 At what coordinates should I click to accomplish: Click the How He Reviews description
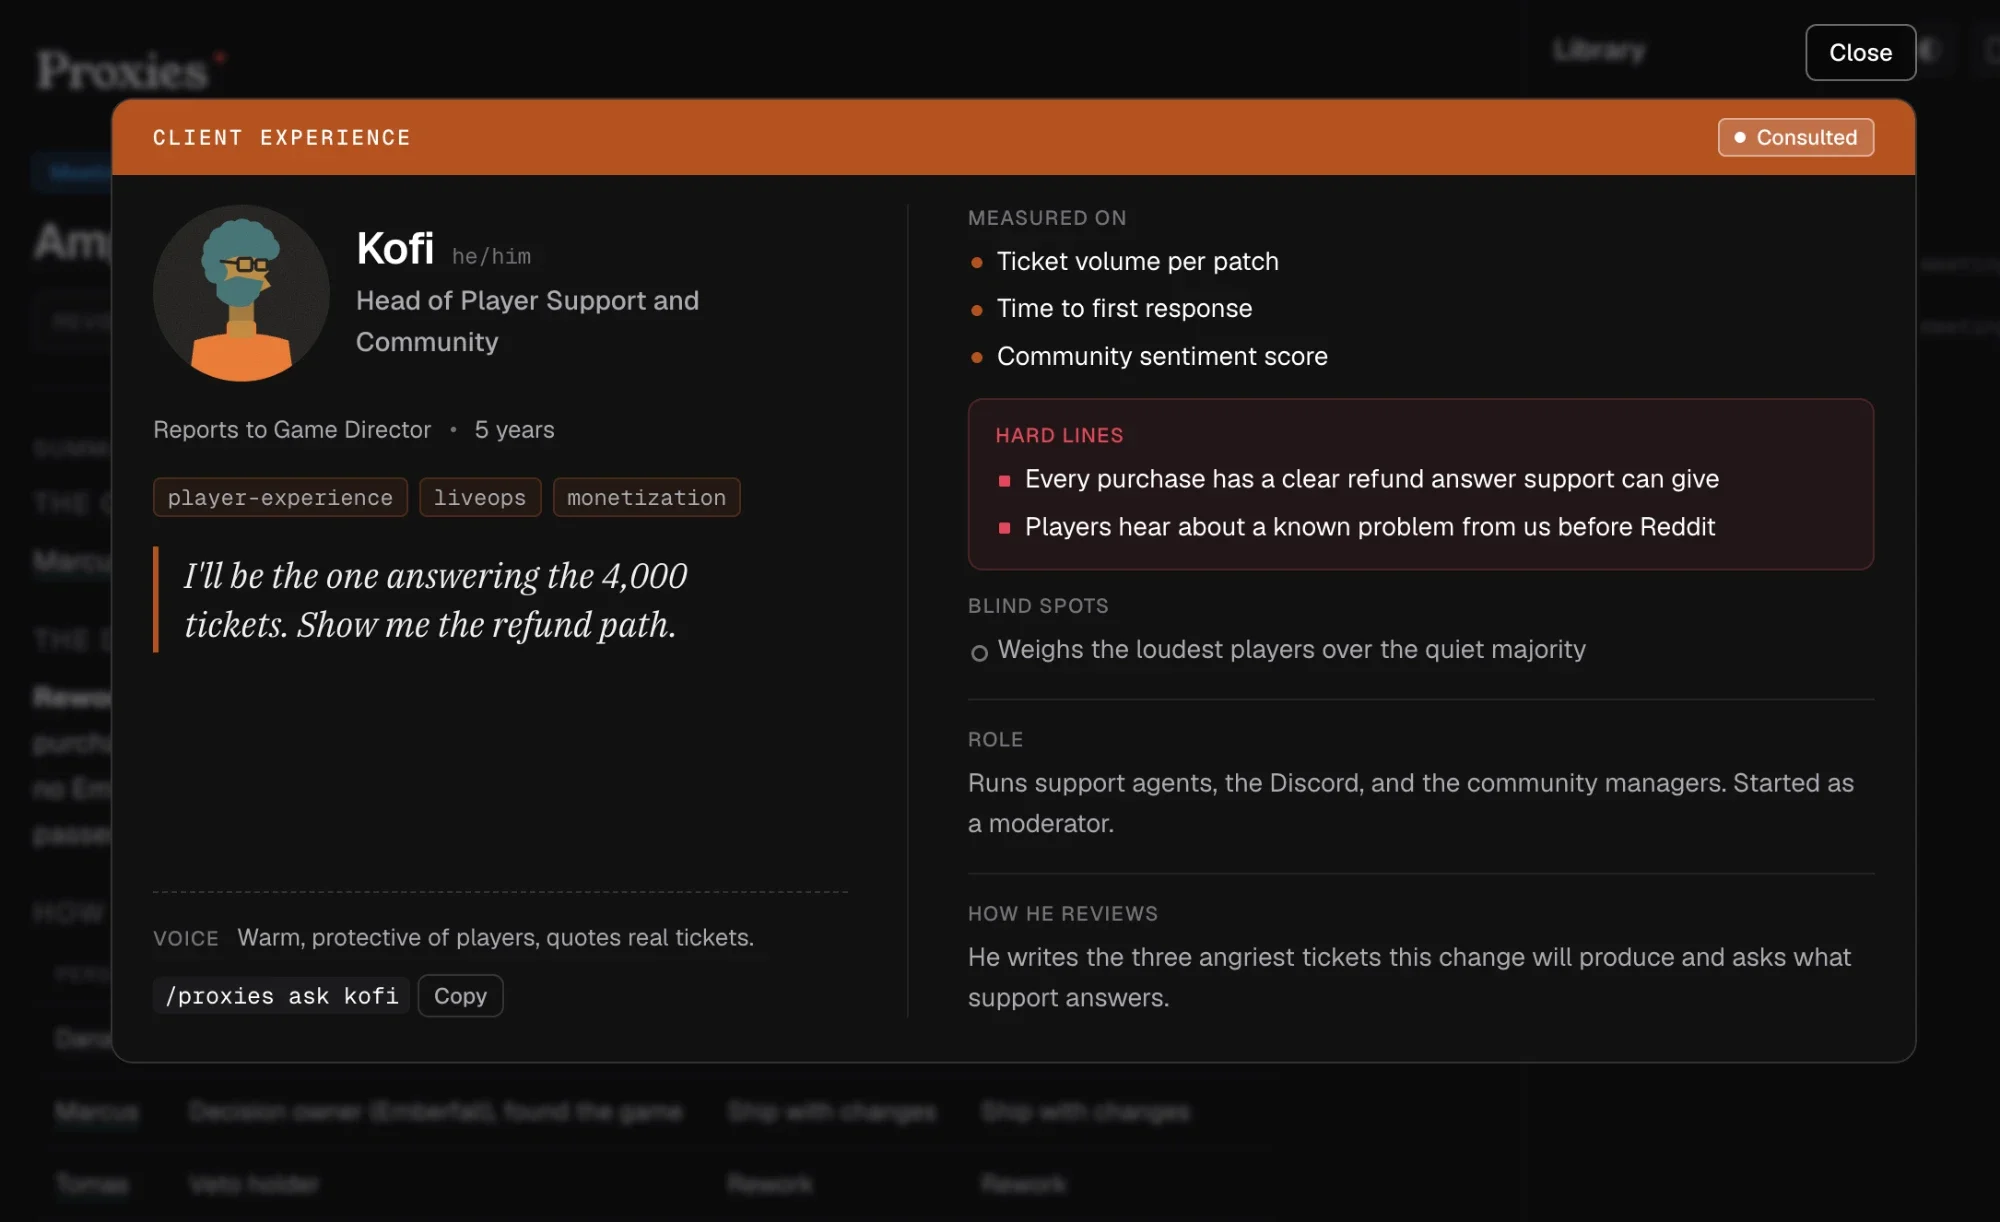coord(1409,977)
